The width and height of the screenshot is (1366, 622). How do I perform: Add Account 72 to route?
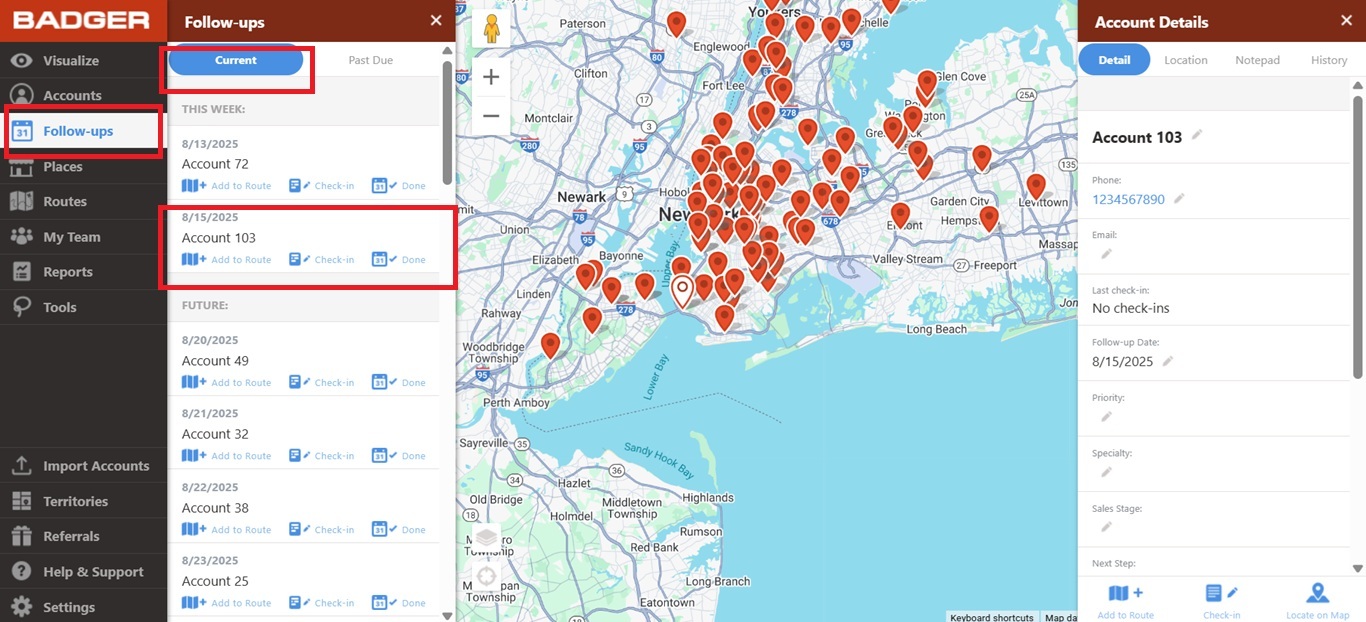[x=227, y=186]
